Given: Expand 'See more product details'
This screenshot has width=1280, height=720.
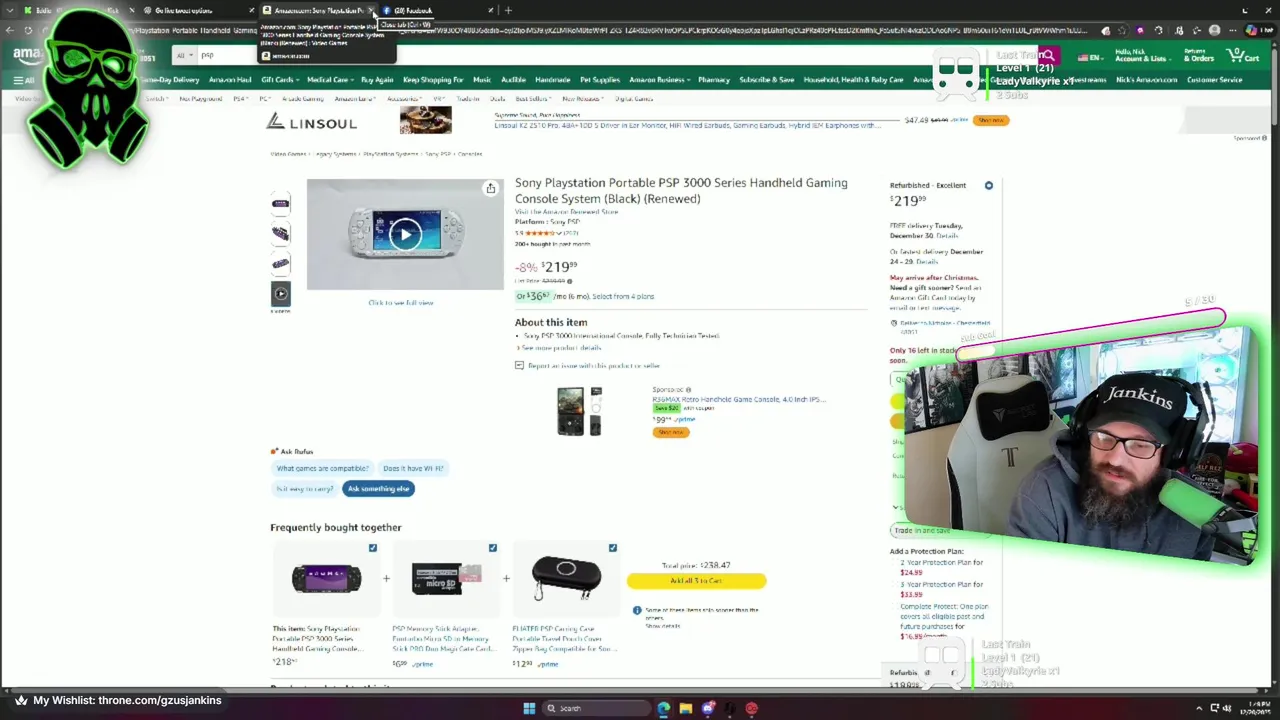Looking at the screenshot, I should (562, 348).
